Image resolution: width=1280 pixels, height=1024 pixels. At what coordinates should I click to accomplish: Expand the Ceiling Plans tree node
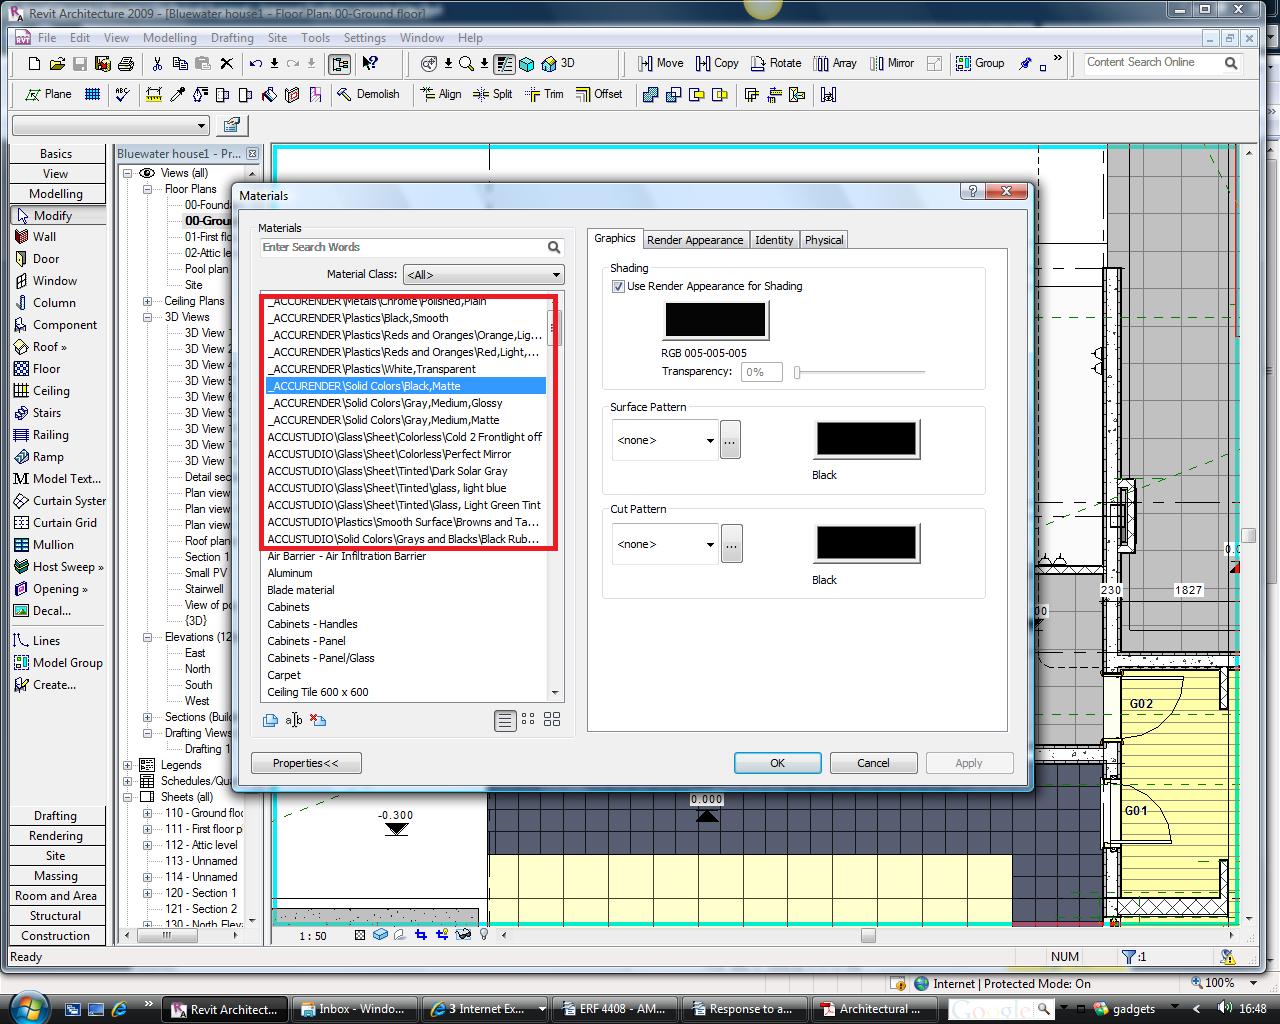click(147, 301)
